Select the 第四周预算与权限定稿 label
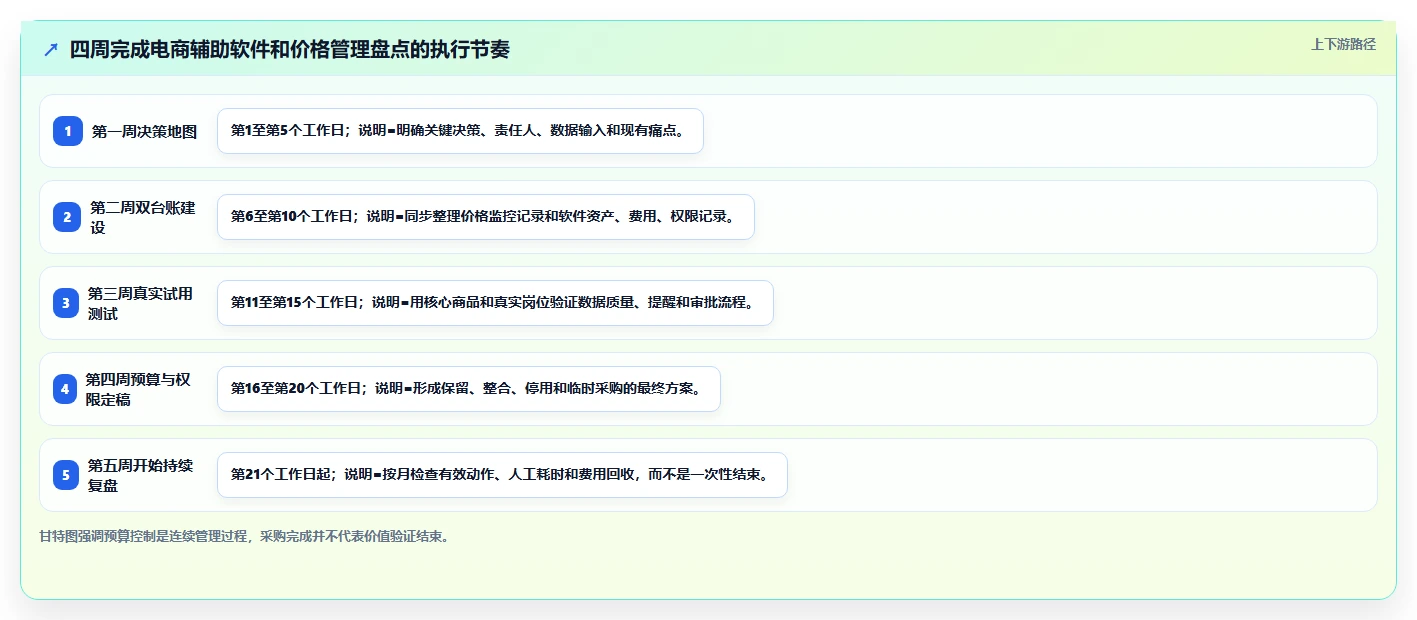Screen dimensions: 1417x620 tap(138, 389)
